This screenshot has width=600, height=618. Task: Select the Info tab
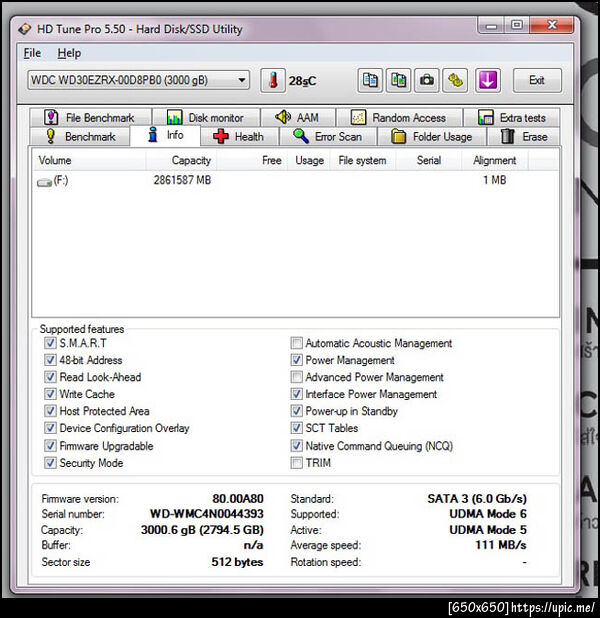(165, 135)
